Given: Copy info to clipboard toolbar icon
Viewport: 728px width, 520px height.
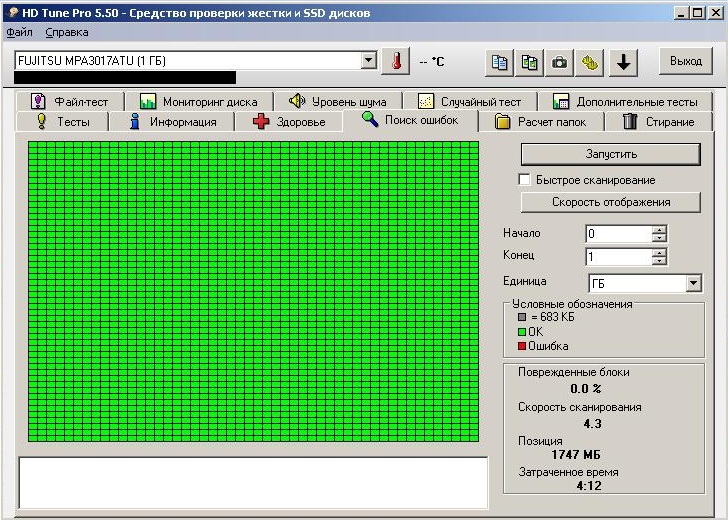Looking at the screenshot, I should click(500, 62).
